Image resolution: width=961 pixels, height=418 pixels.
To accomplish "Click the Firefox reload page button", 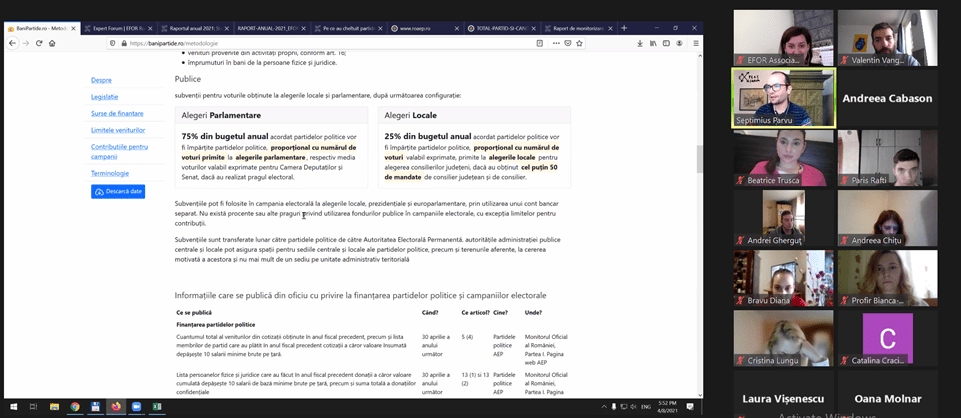I will point(38,43).
